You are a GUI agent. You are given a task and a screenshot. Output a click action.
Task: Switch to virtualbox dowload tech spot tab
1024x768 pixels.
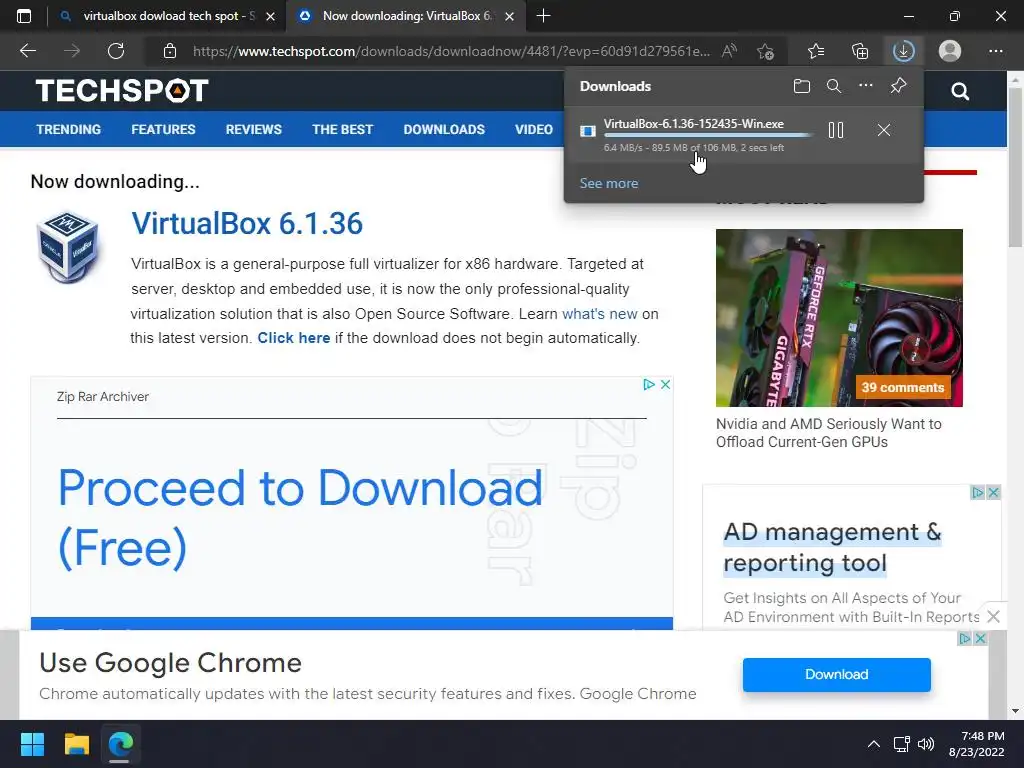pos(168,16)
